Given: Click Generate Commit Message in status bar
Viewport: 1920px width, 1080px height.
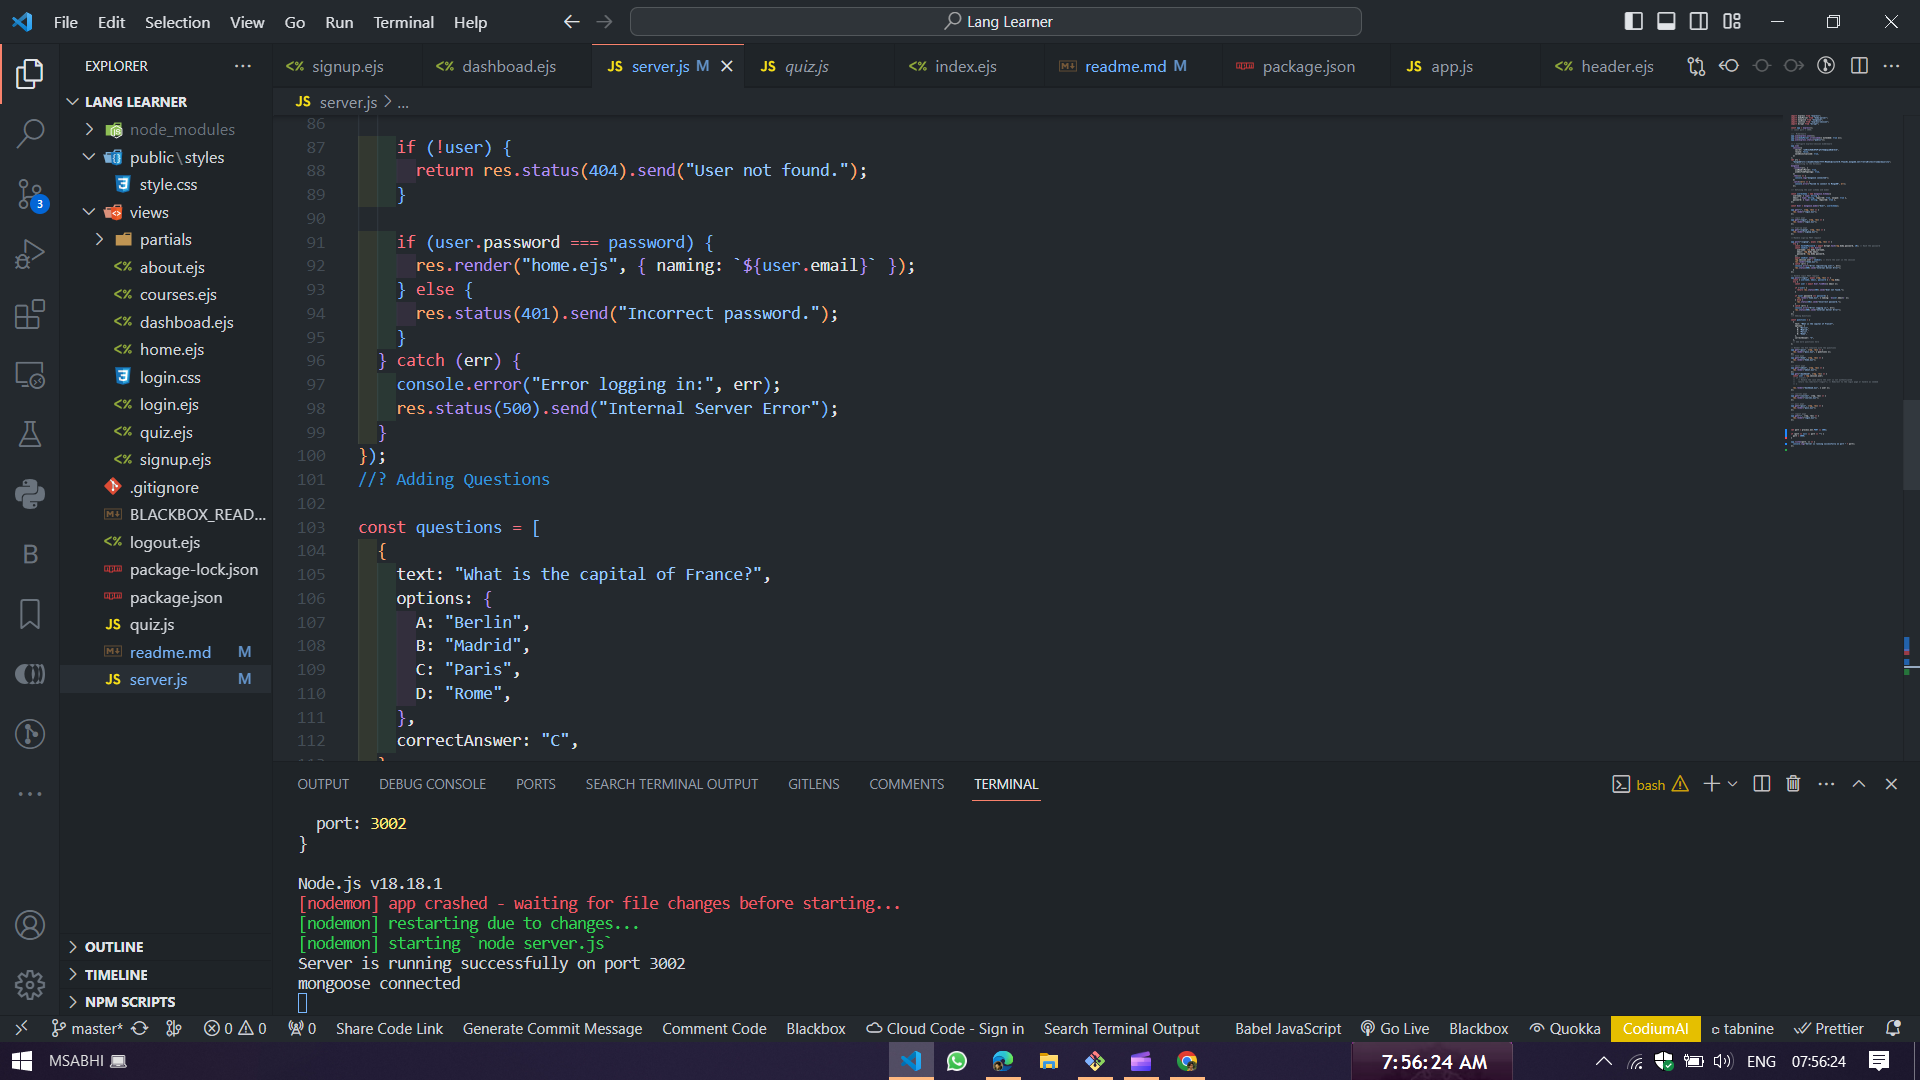Looking at the screenshot, I should click(552, 1028).
